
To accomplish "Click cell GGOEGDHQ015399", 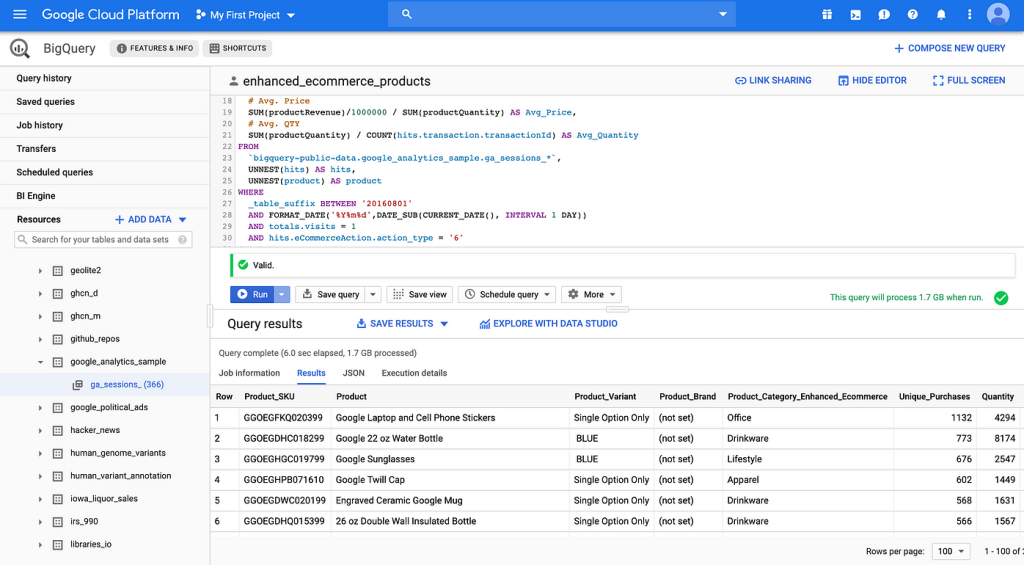I will [283, 521].
